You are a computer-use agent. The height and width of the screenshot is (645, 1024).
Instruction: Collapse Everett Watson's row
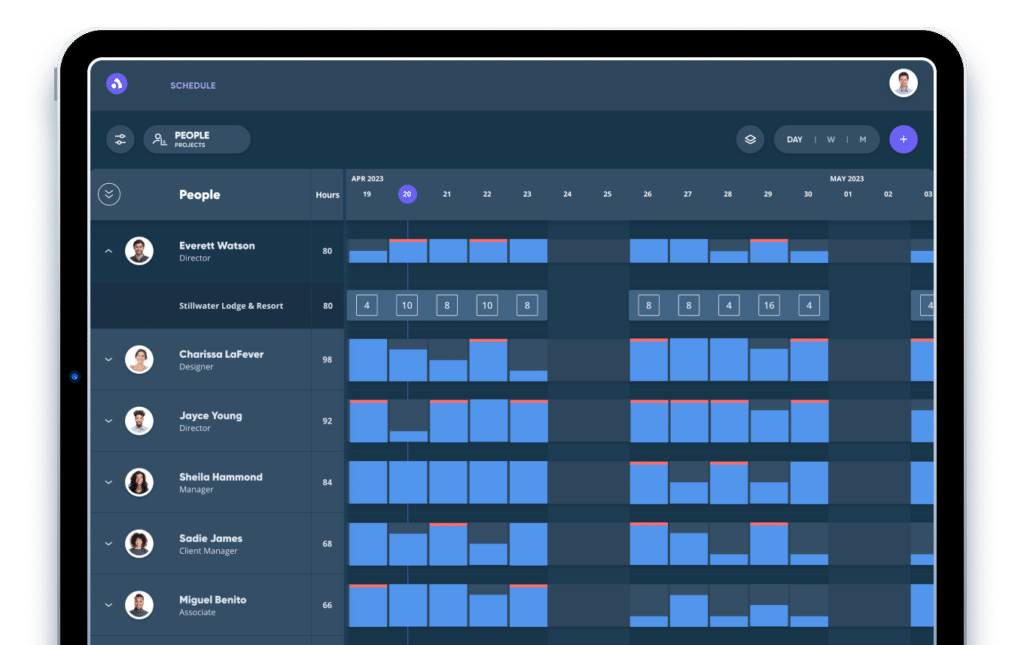click(x=109, y=251)
